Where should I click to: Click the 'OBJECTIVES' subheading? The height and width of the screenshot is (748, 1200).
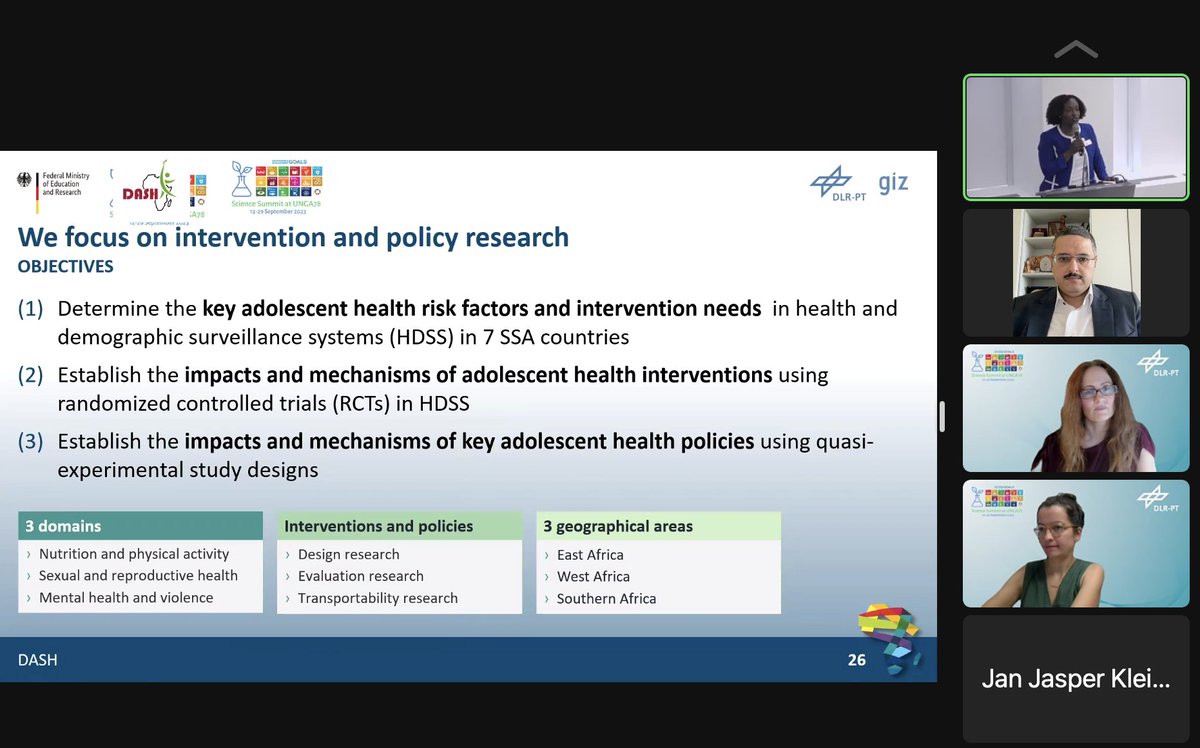pos(65,267)
